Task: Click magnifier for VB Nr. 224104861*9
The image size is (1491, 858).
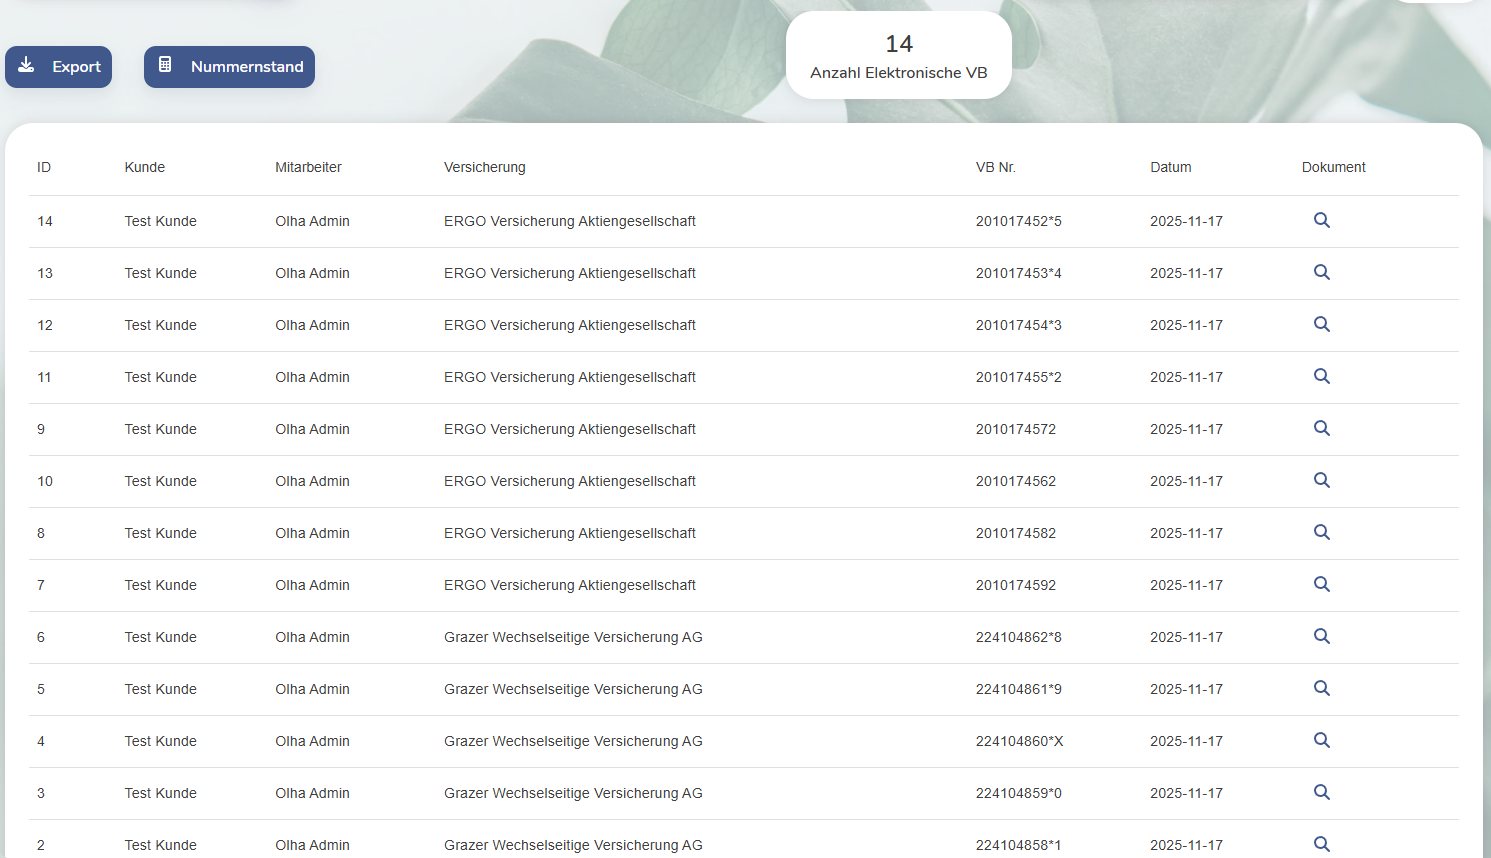Action: click(1321, 689)
